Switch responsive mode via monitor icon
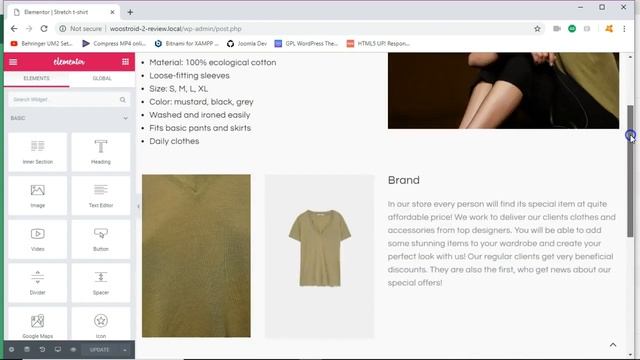Screen dimensions: 640x360 [58, 350]
